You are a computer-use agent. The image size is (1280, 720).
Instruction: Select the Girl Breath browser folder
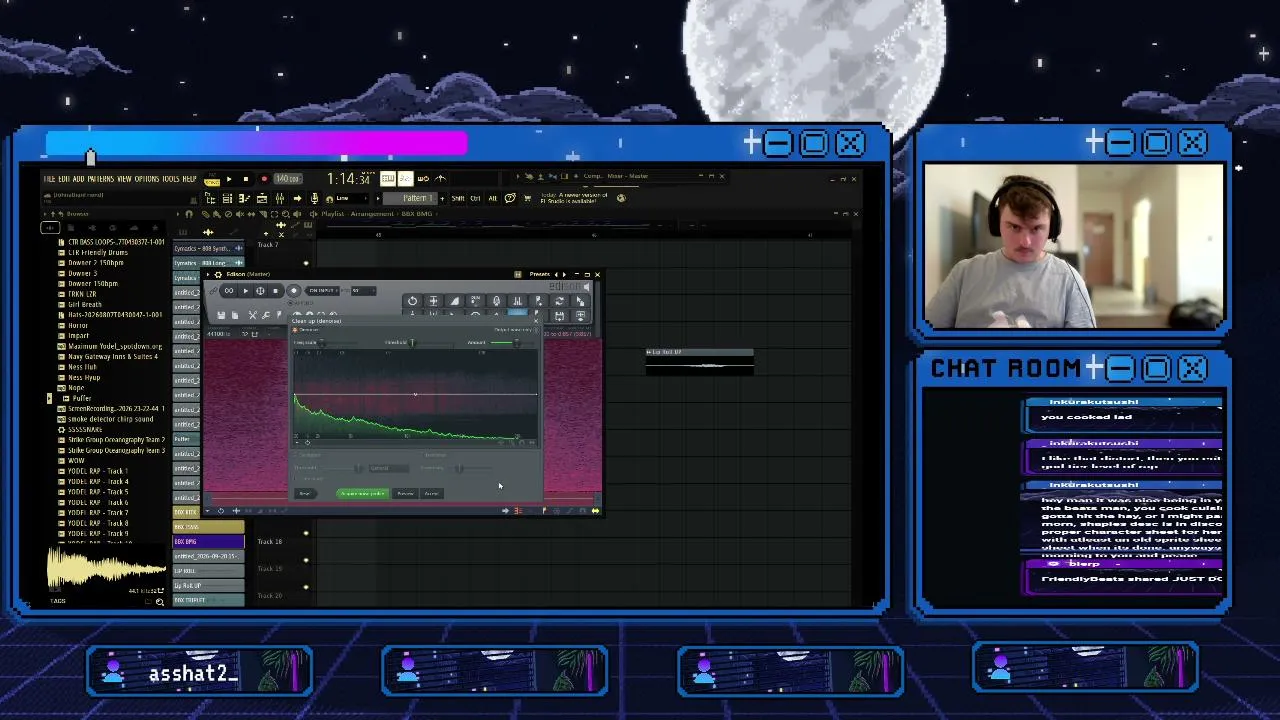85,304
